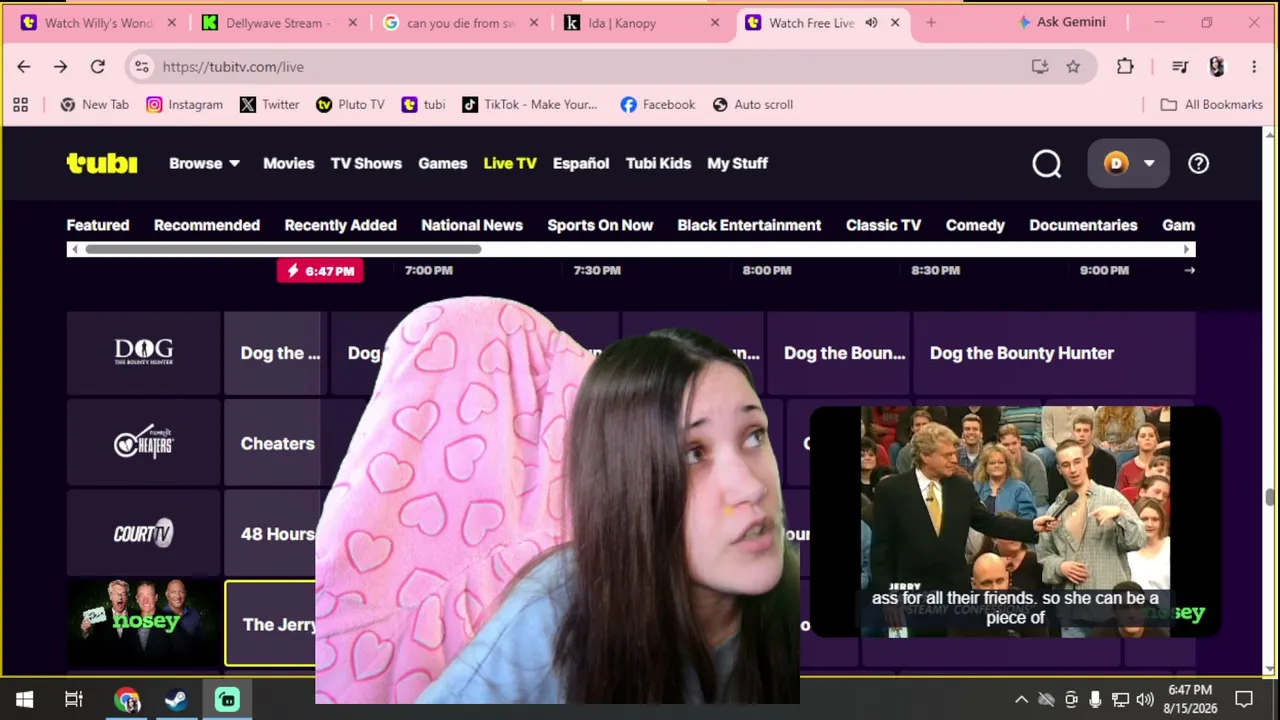This screenshot has width=1280, height=720.
Task: Open the Chrome extensions puzzle icon
Action: tap(1125, 67)
